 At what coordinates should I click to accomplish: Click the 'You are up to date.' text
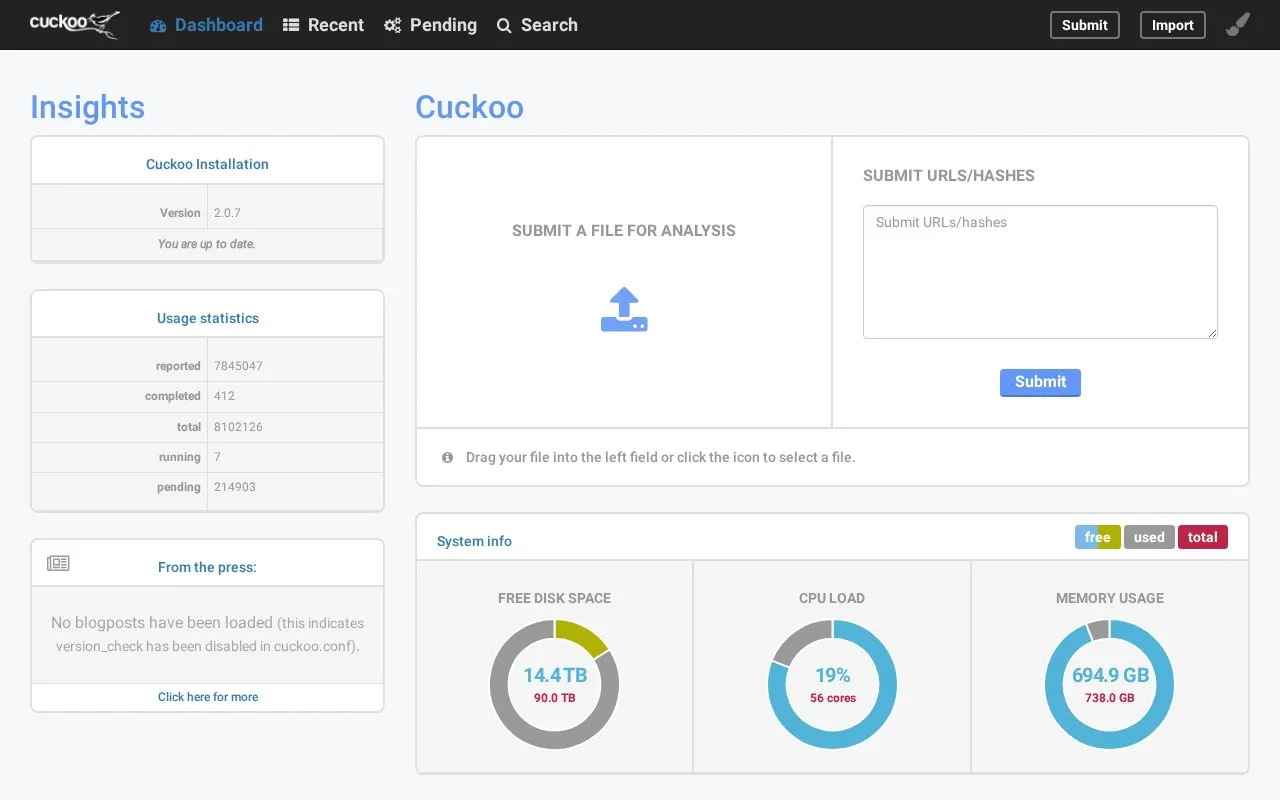(x=207, y=244)
